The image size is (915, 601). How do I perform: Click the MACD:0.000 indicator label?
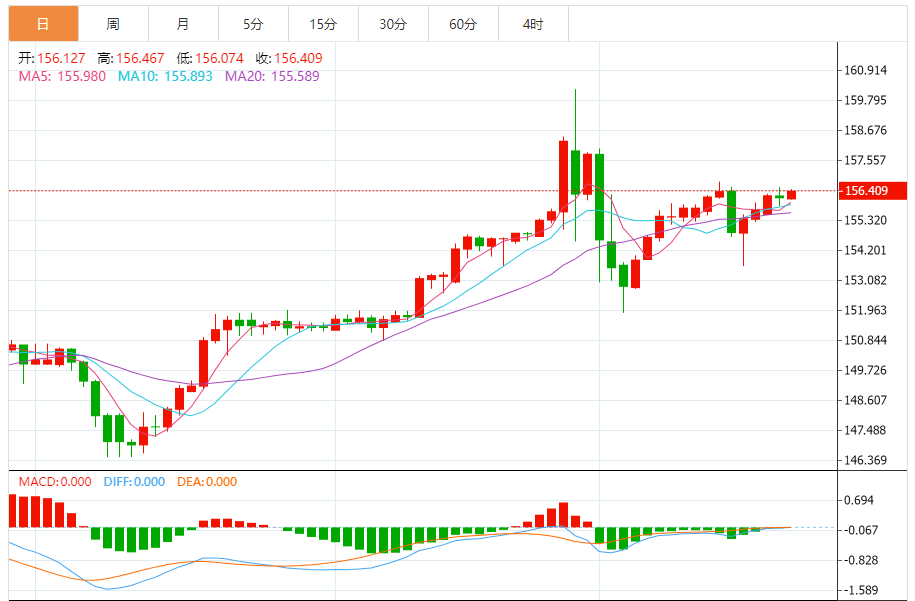[x=55, y=482]
